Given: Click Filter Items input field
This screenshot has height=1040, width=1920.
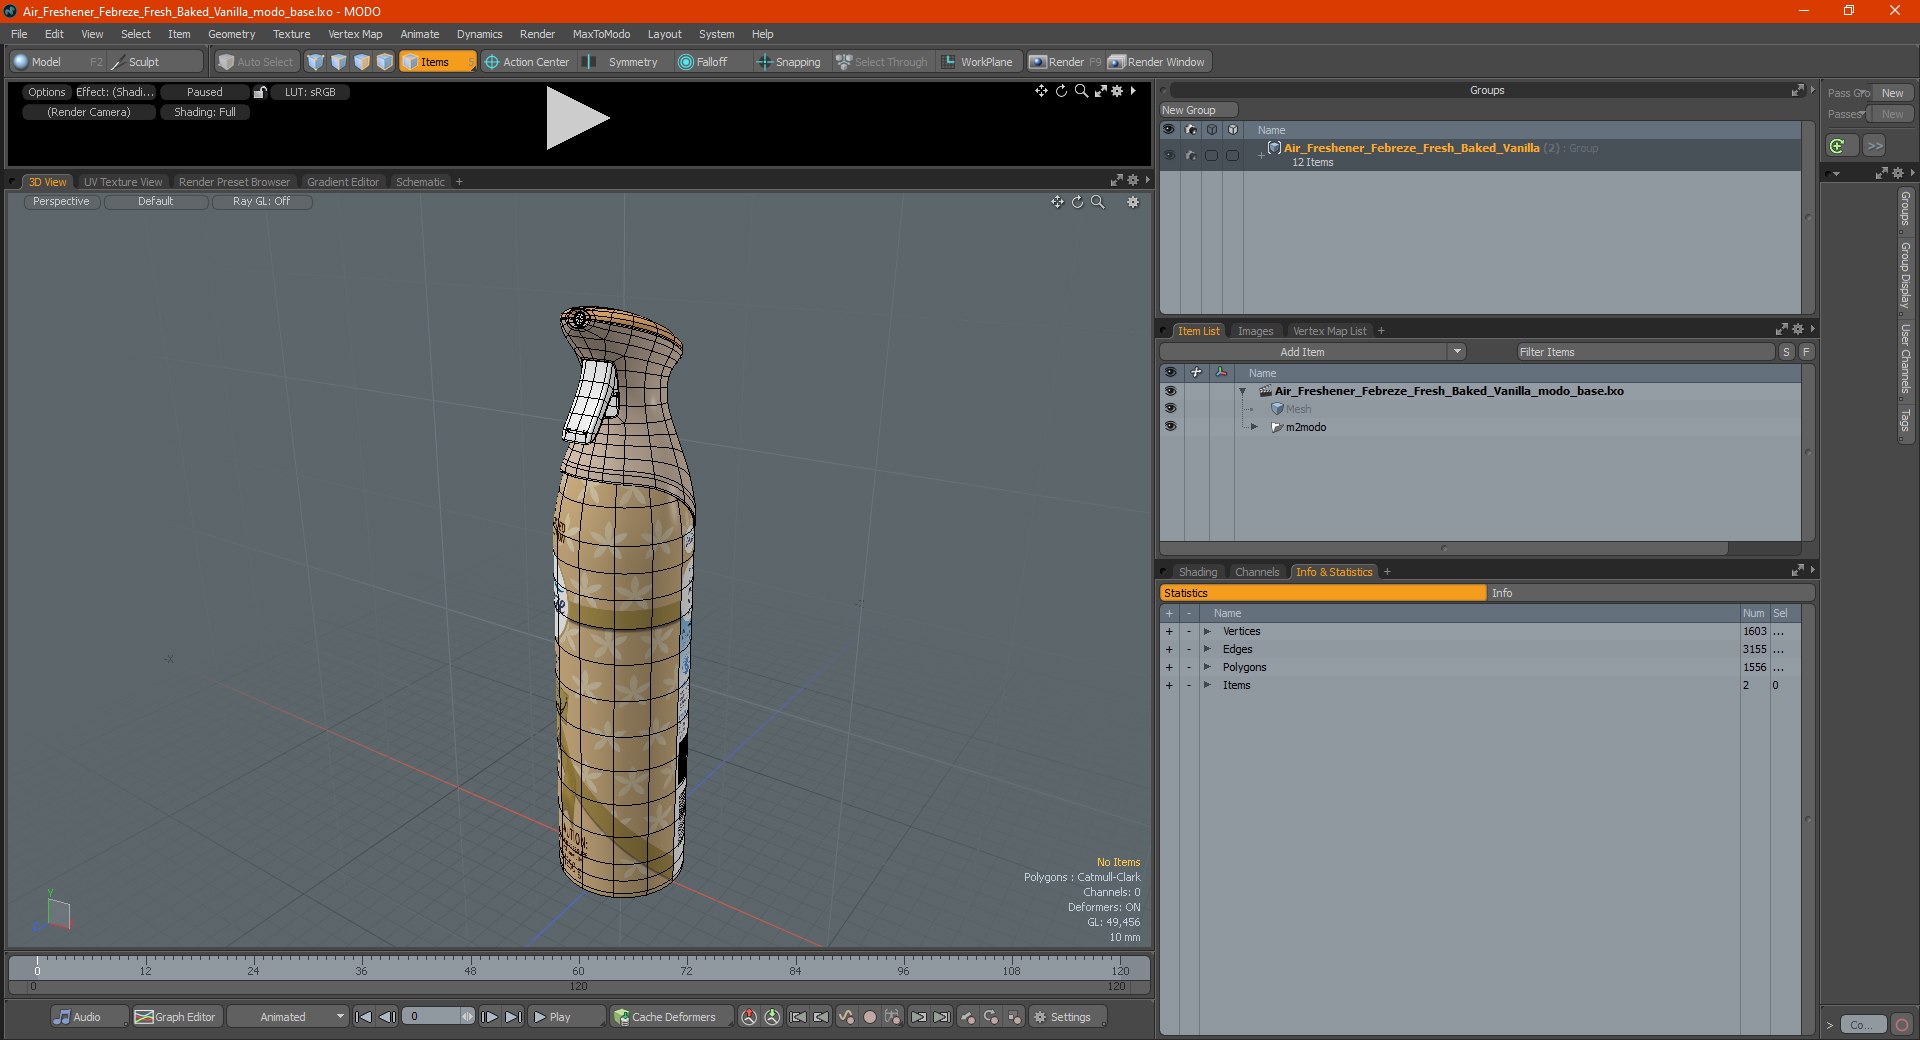Looking at the screenshot, I should (1645, 352).
